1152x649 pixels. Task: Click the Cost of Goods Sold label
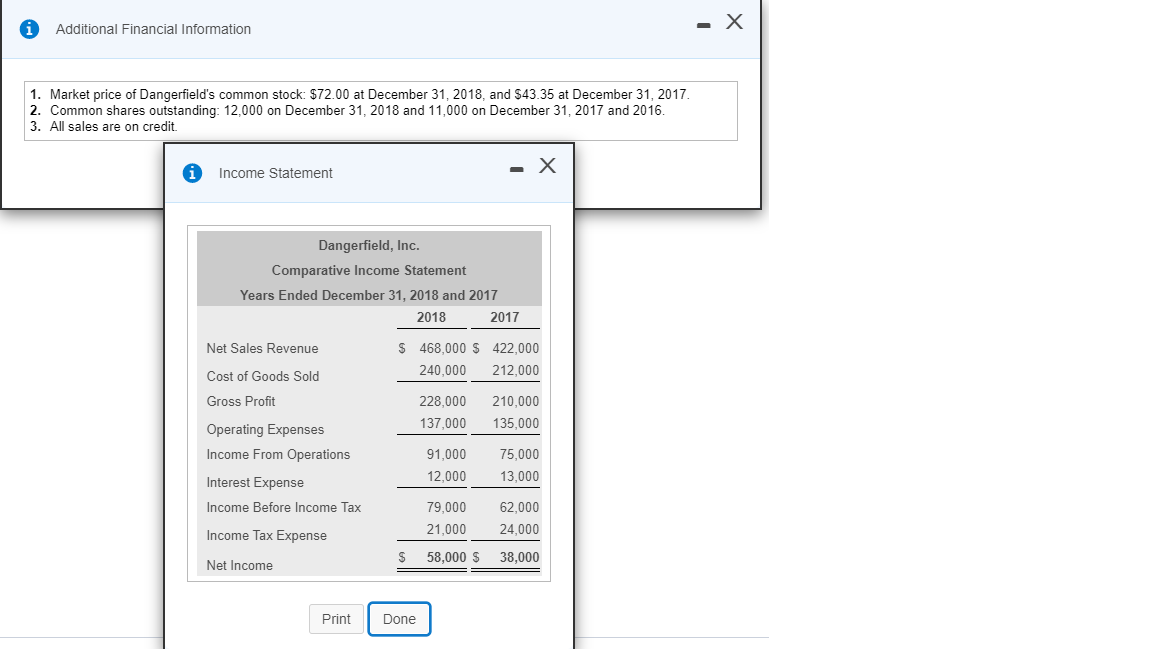click(263, 376)
